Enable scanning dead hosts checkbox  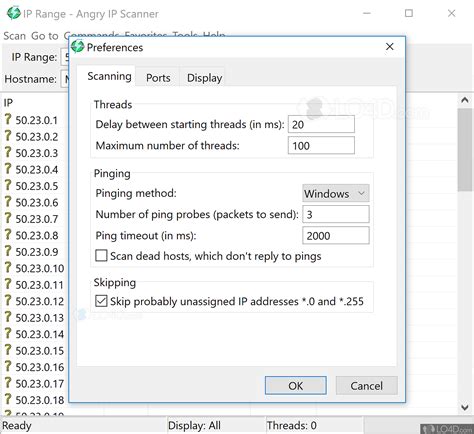(101, 256)
